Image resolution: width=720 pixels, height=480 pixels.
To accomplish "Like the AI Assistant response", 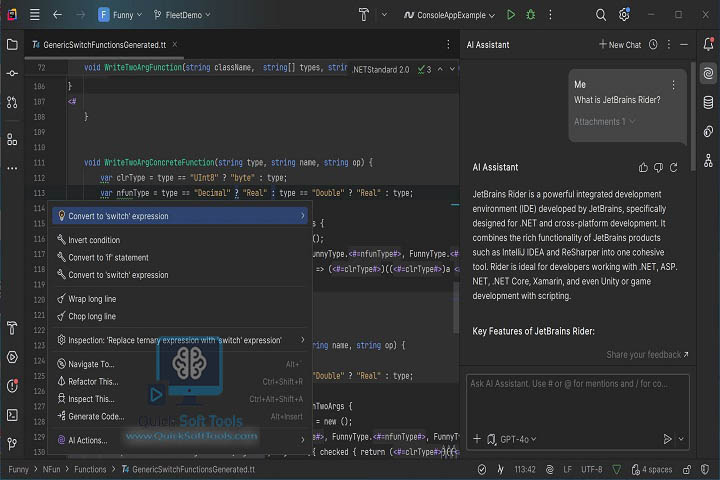I will tap(643, 168).
